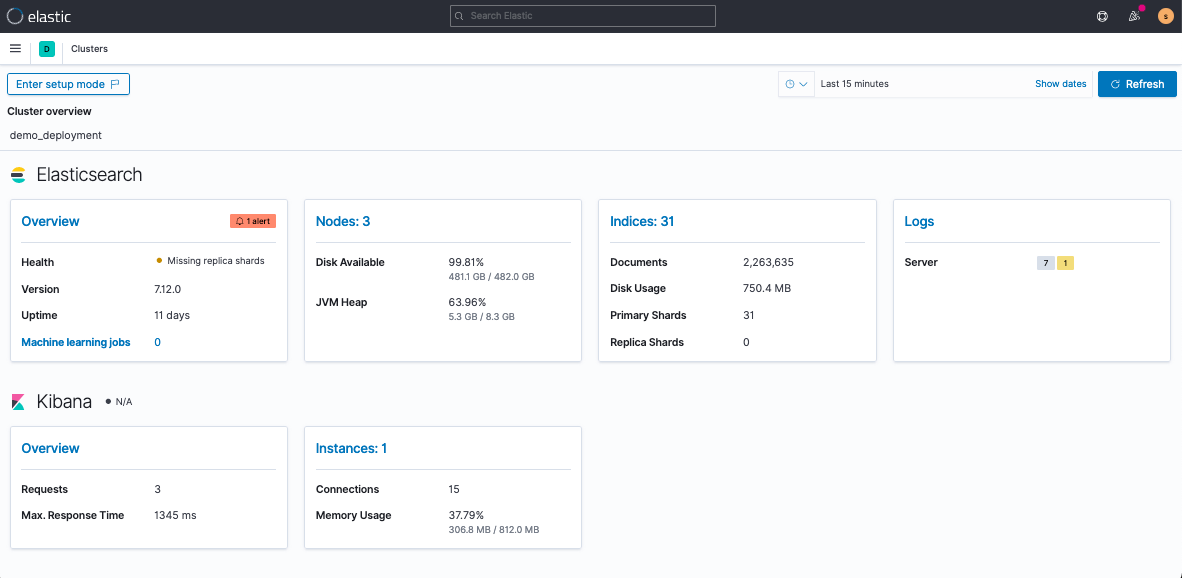Click the 1 alert badge
Viewport: 1182px width, 578px height.
pyautogui.click(x=253, y=222)
